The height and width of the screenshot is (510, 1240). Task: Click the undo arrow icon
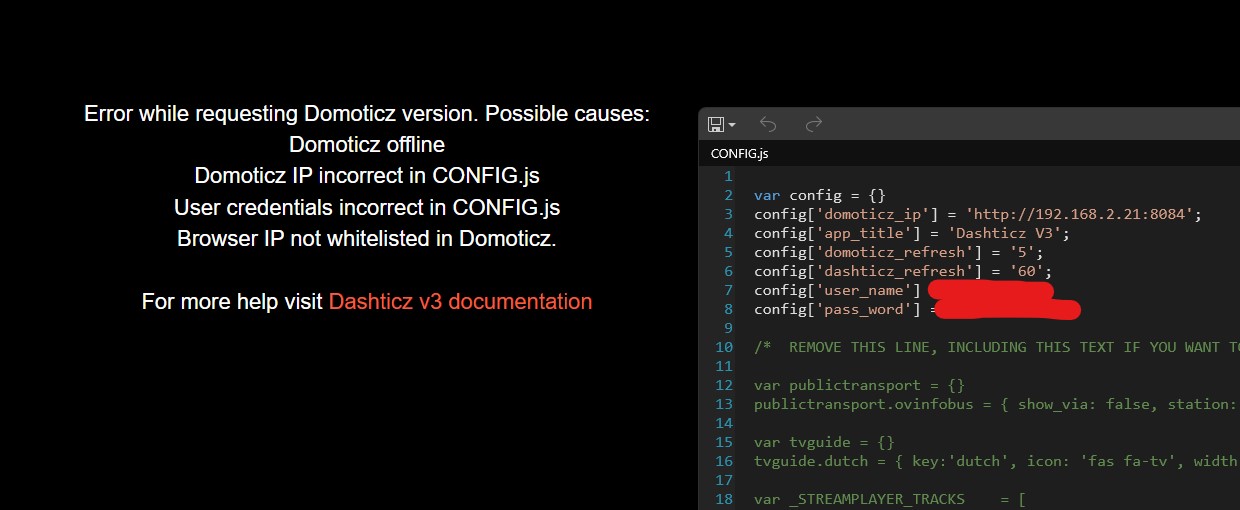768,124
